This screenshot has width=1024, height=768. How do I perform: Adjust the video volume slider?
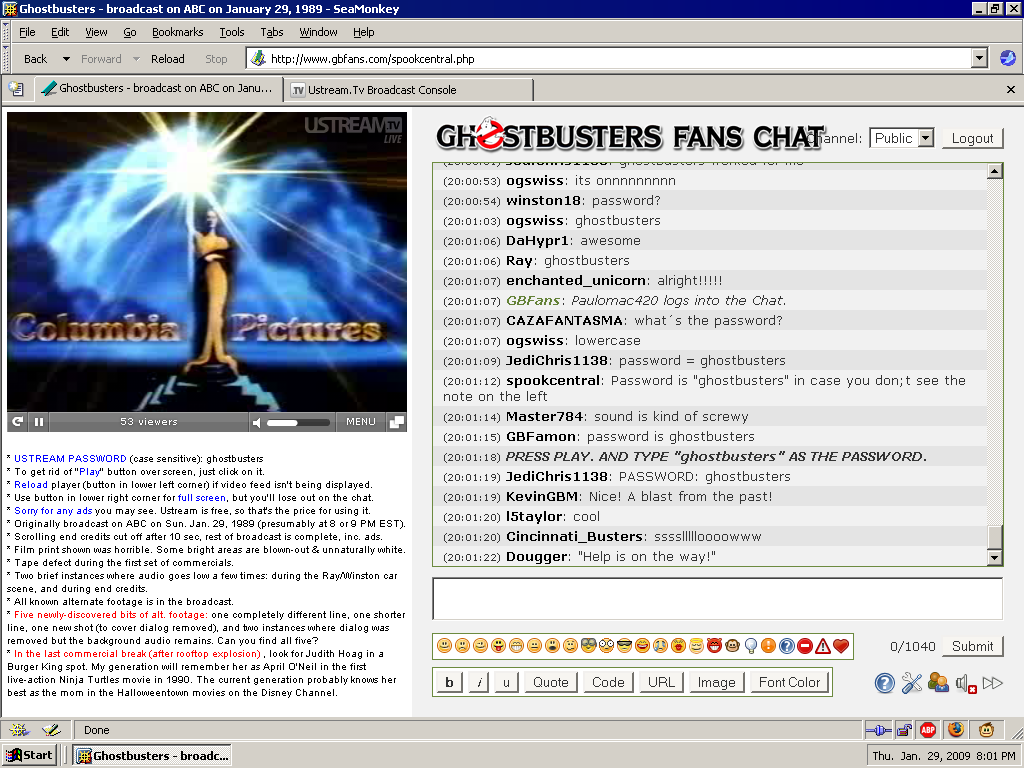298,423
